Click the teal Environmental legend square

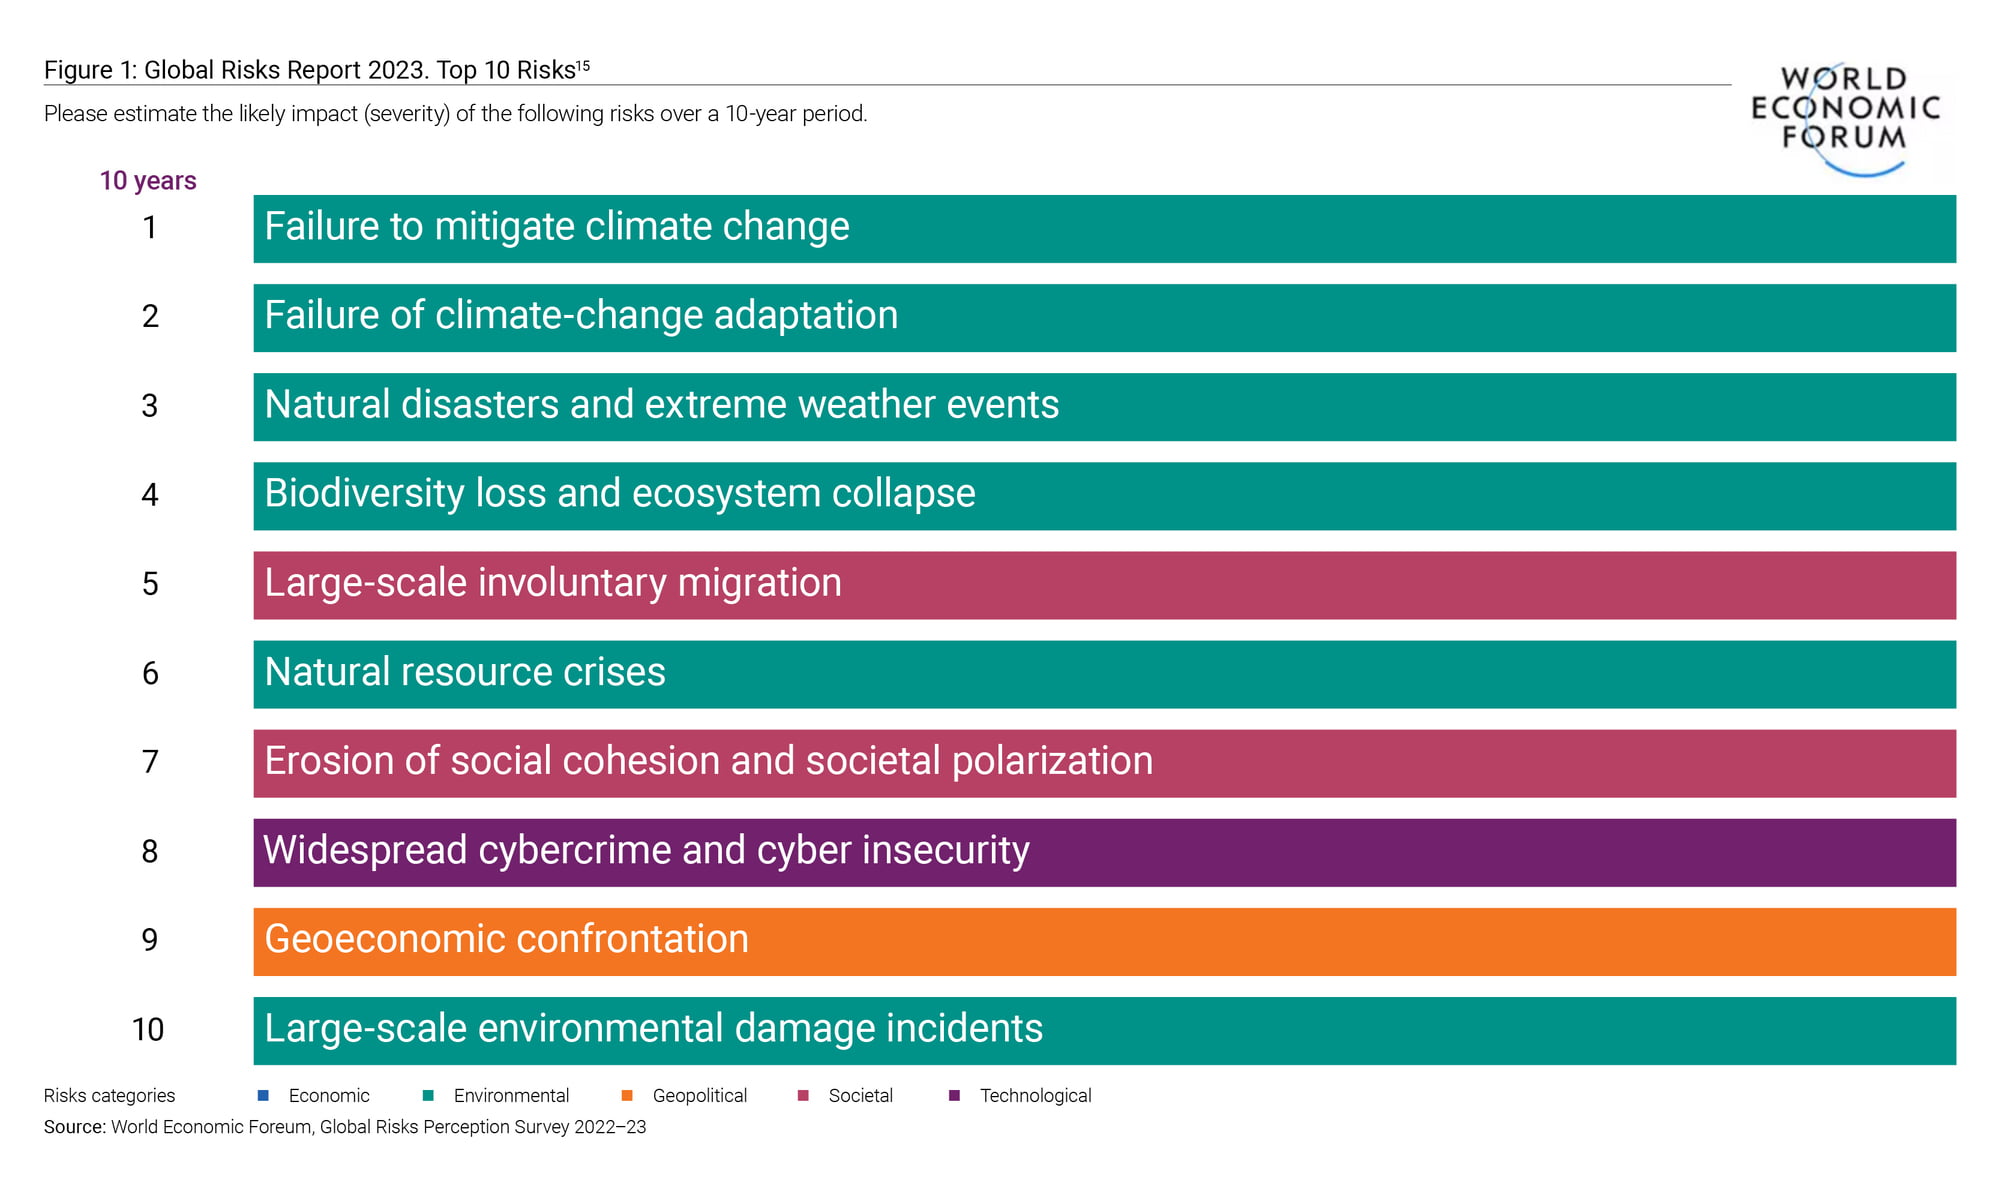pos(428,1095)
